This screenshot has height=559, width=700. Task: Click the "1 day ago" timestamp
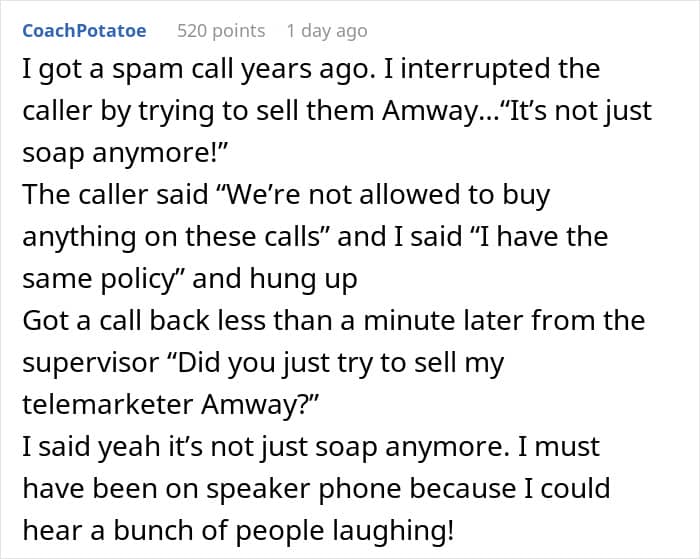click(x=326, y=31)
